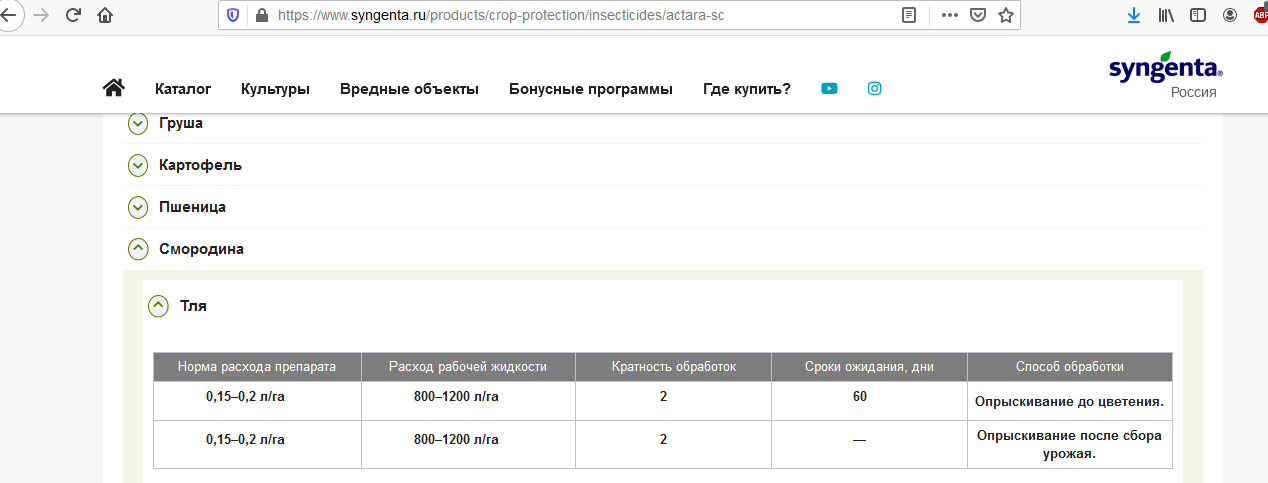Click the Смородина crop heading text

201,249
